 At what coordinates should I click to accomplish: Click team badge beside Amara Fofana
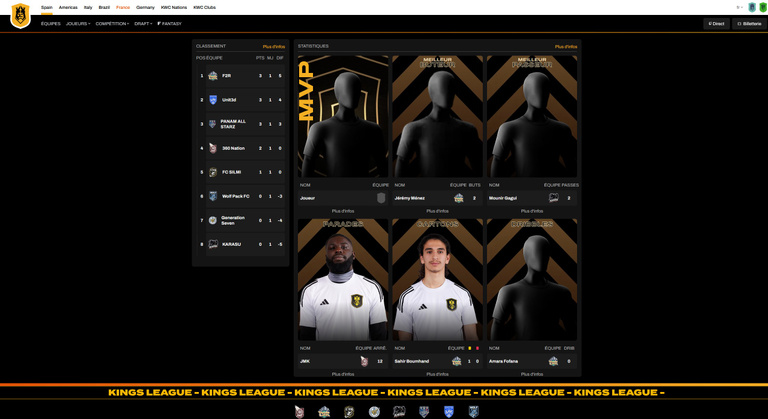click(x=553, y=361)
